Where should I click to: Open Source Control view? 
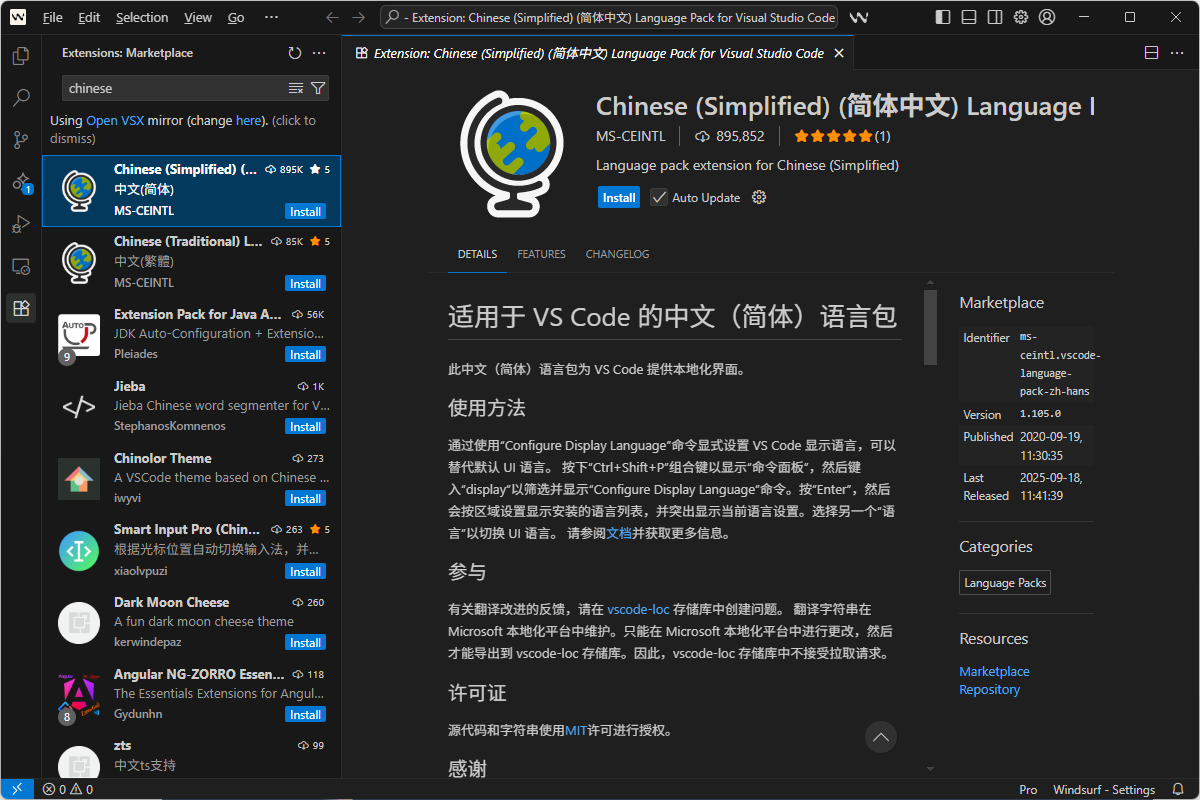(20, 140)
